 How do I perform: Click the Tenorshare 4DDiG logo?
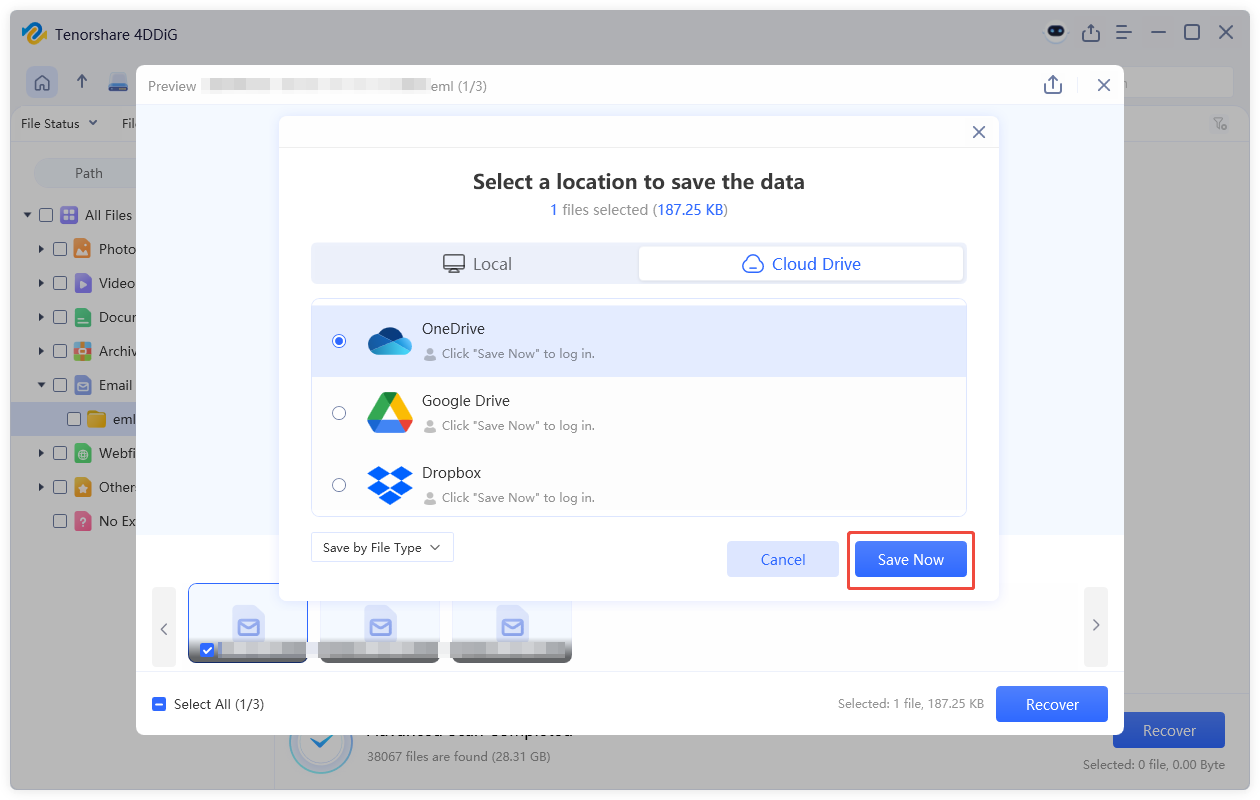(37, 33)
